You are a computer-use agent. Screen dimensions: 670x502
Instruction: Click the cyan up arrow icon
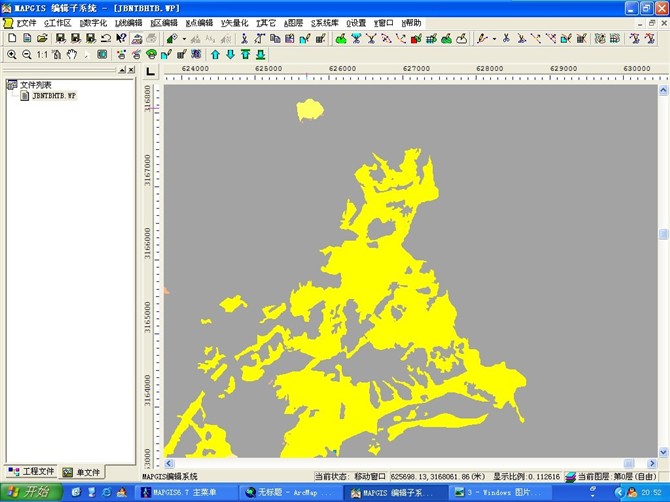214,54
